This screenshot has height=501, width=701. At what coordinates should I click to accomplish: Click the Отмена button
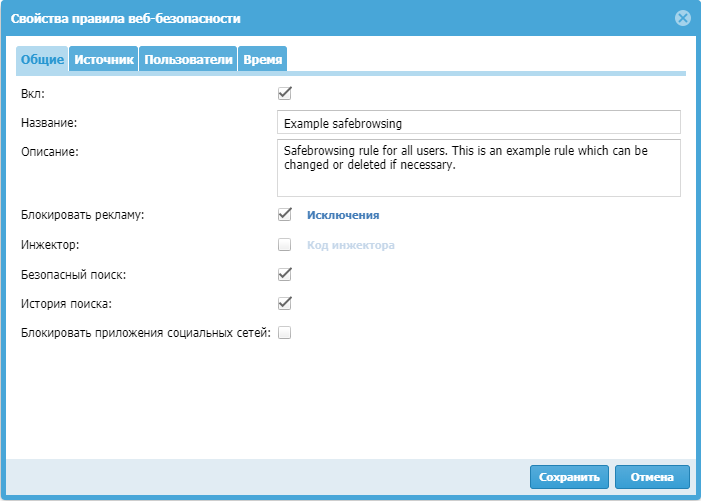click(652, 476)
